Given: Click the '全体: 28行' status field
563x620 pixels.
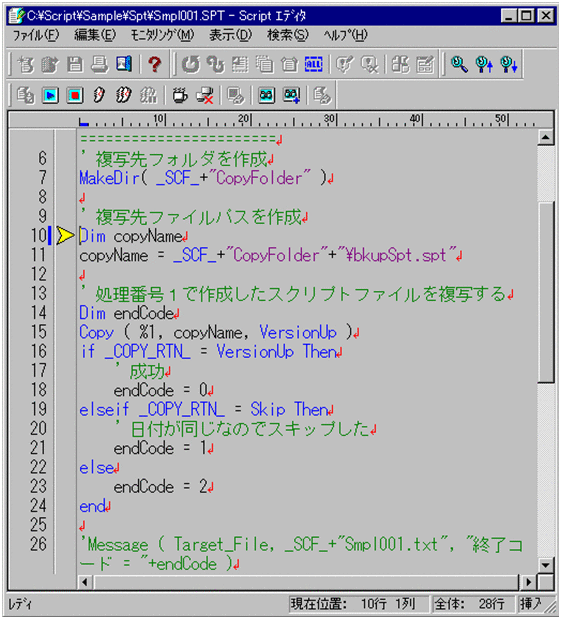Looking at the screenshot, I should (x=473, y=604).
